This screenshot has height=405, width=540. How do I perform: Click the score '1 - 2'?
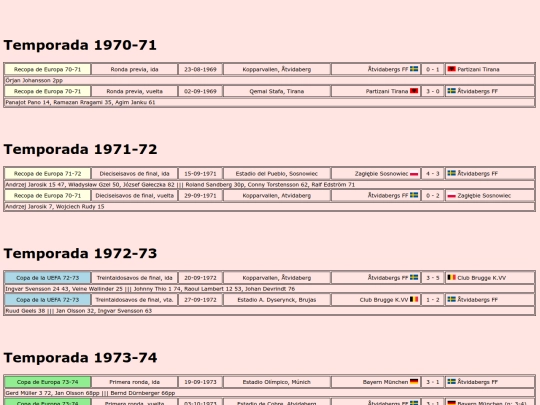click(433, 300)
